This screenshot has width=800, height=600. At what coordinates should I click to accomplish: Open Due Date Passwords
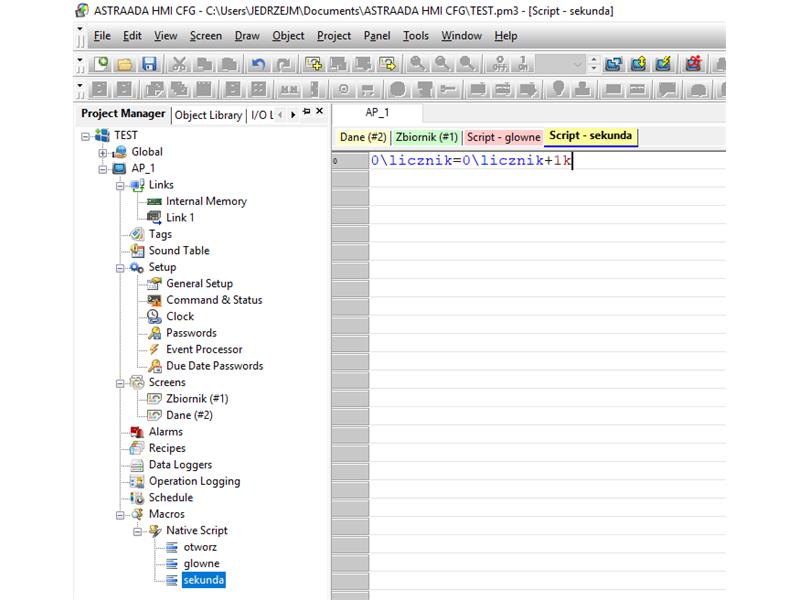pyautogui.click(x=215, y=366)
